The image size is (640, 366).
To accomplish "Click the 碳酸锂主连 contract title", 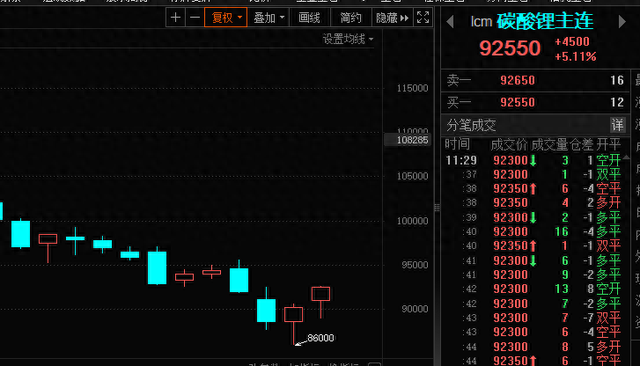I will click(545, 21).
